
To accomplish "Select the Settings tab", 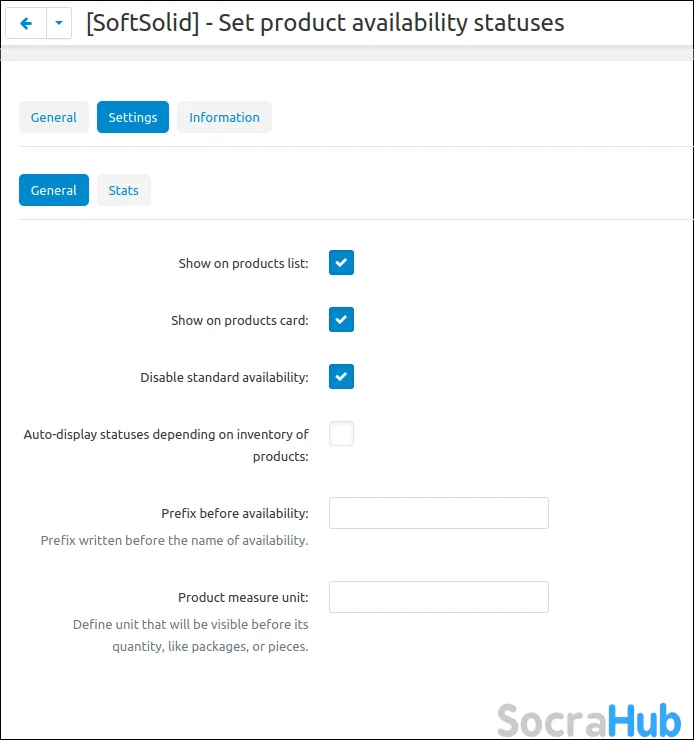I will [133, 117].
